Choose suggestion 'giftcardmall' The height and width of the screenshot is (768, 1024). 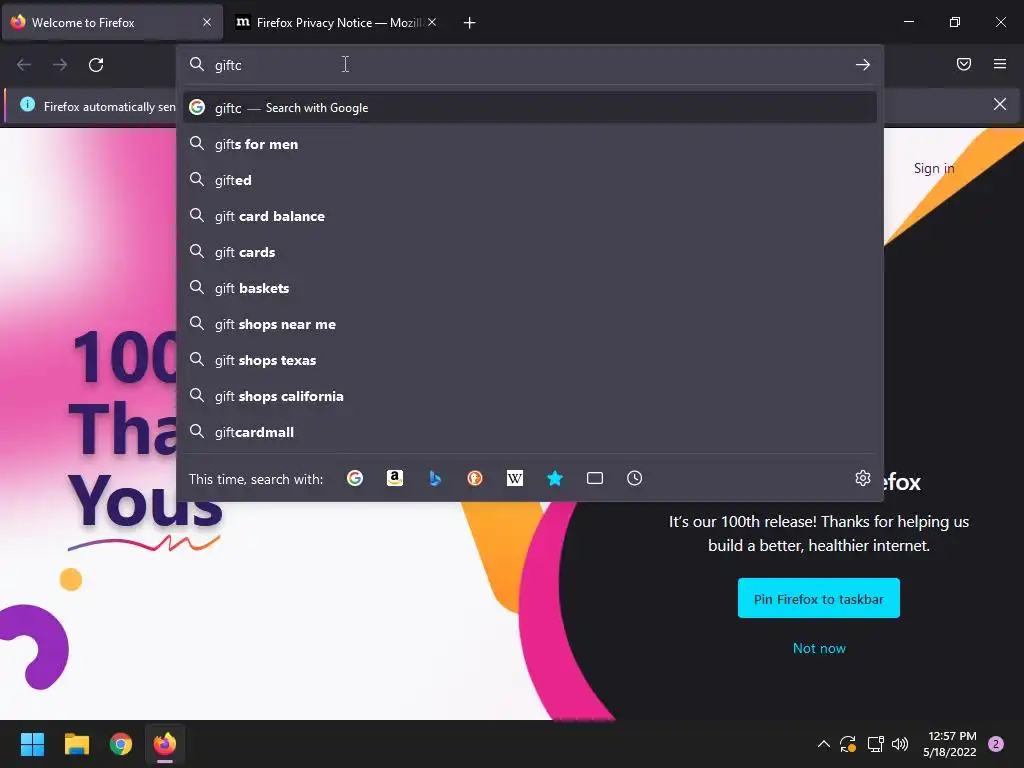pyautogui.click(x=530, y=432)
